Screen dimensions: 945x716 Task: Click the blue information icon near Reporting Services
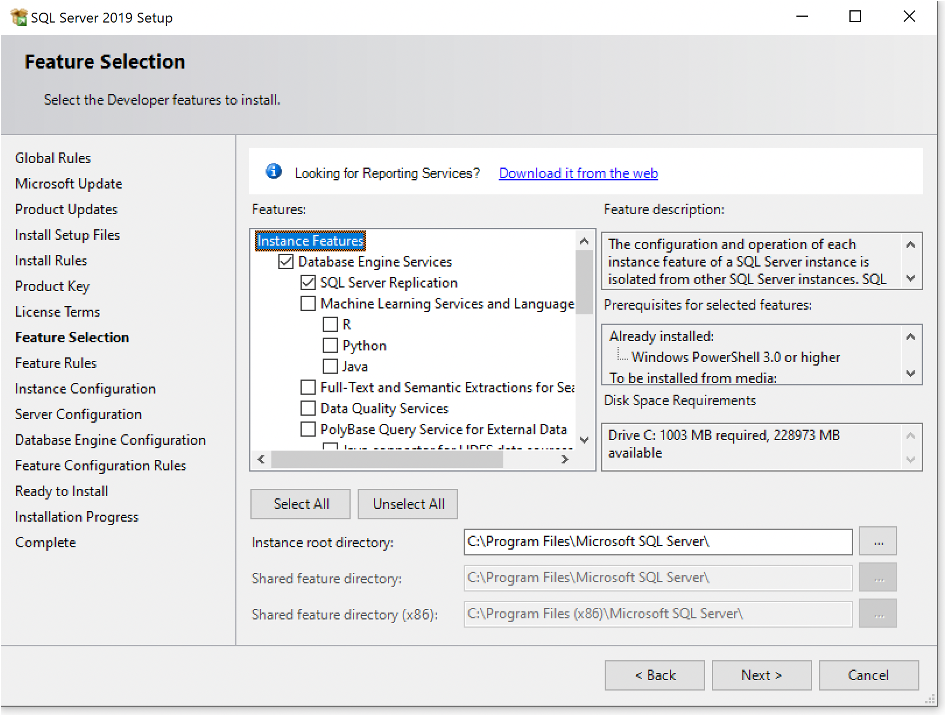click(x=273, y=170)
